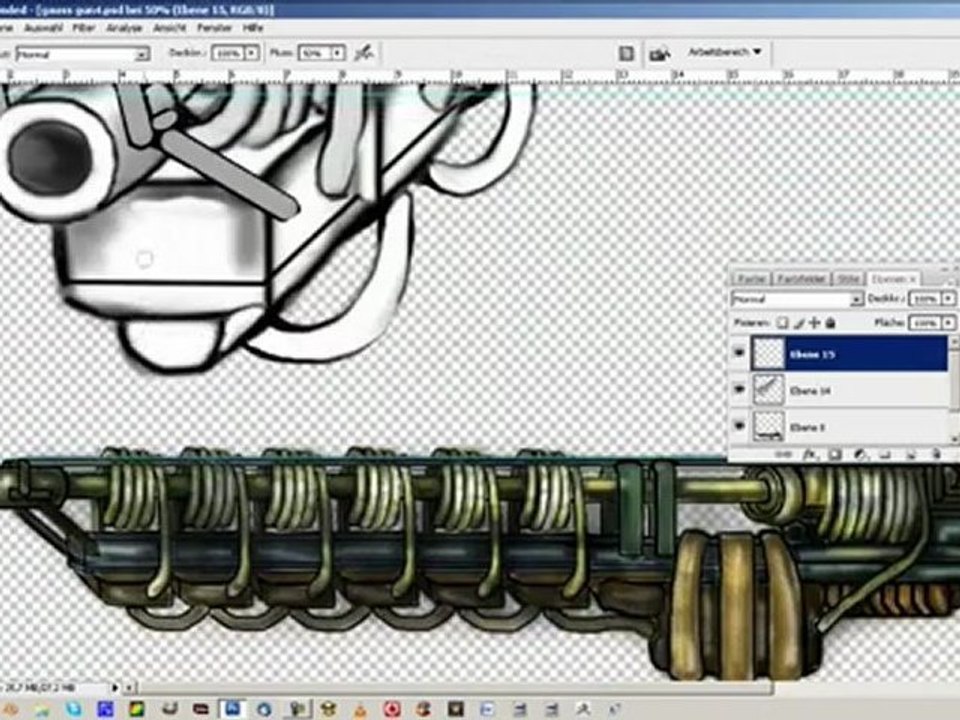Click the document size status text
This screenshot has width=960, height=720.
tap(40, 688)
